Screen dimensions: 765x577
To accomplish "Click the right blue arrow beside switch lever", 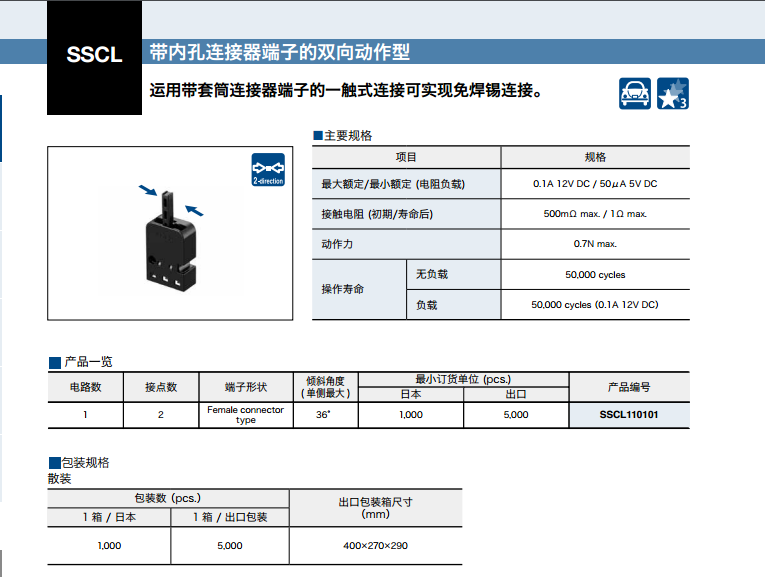I will (198, 208).
